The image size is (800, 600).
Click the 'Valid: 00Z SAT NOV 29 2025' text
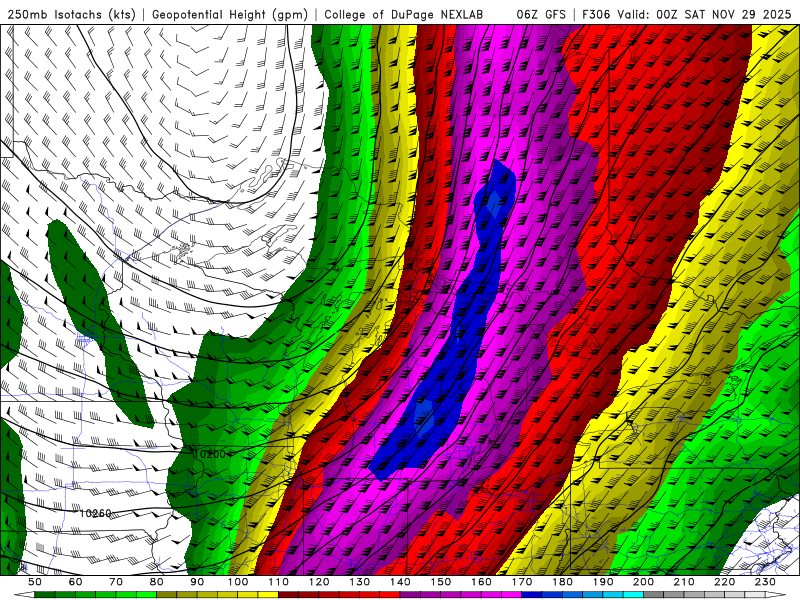click(x=707, y=15)
